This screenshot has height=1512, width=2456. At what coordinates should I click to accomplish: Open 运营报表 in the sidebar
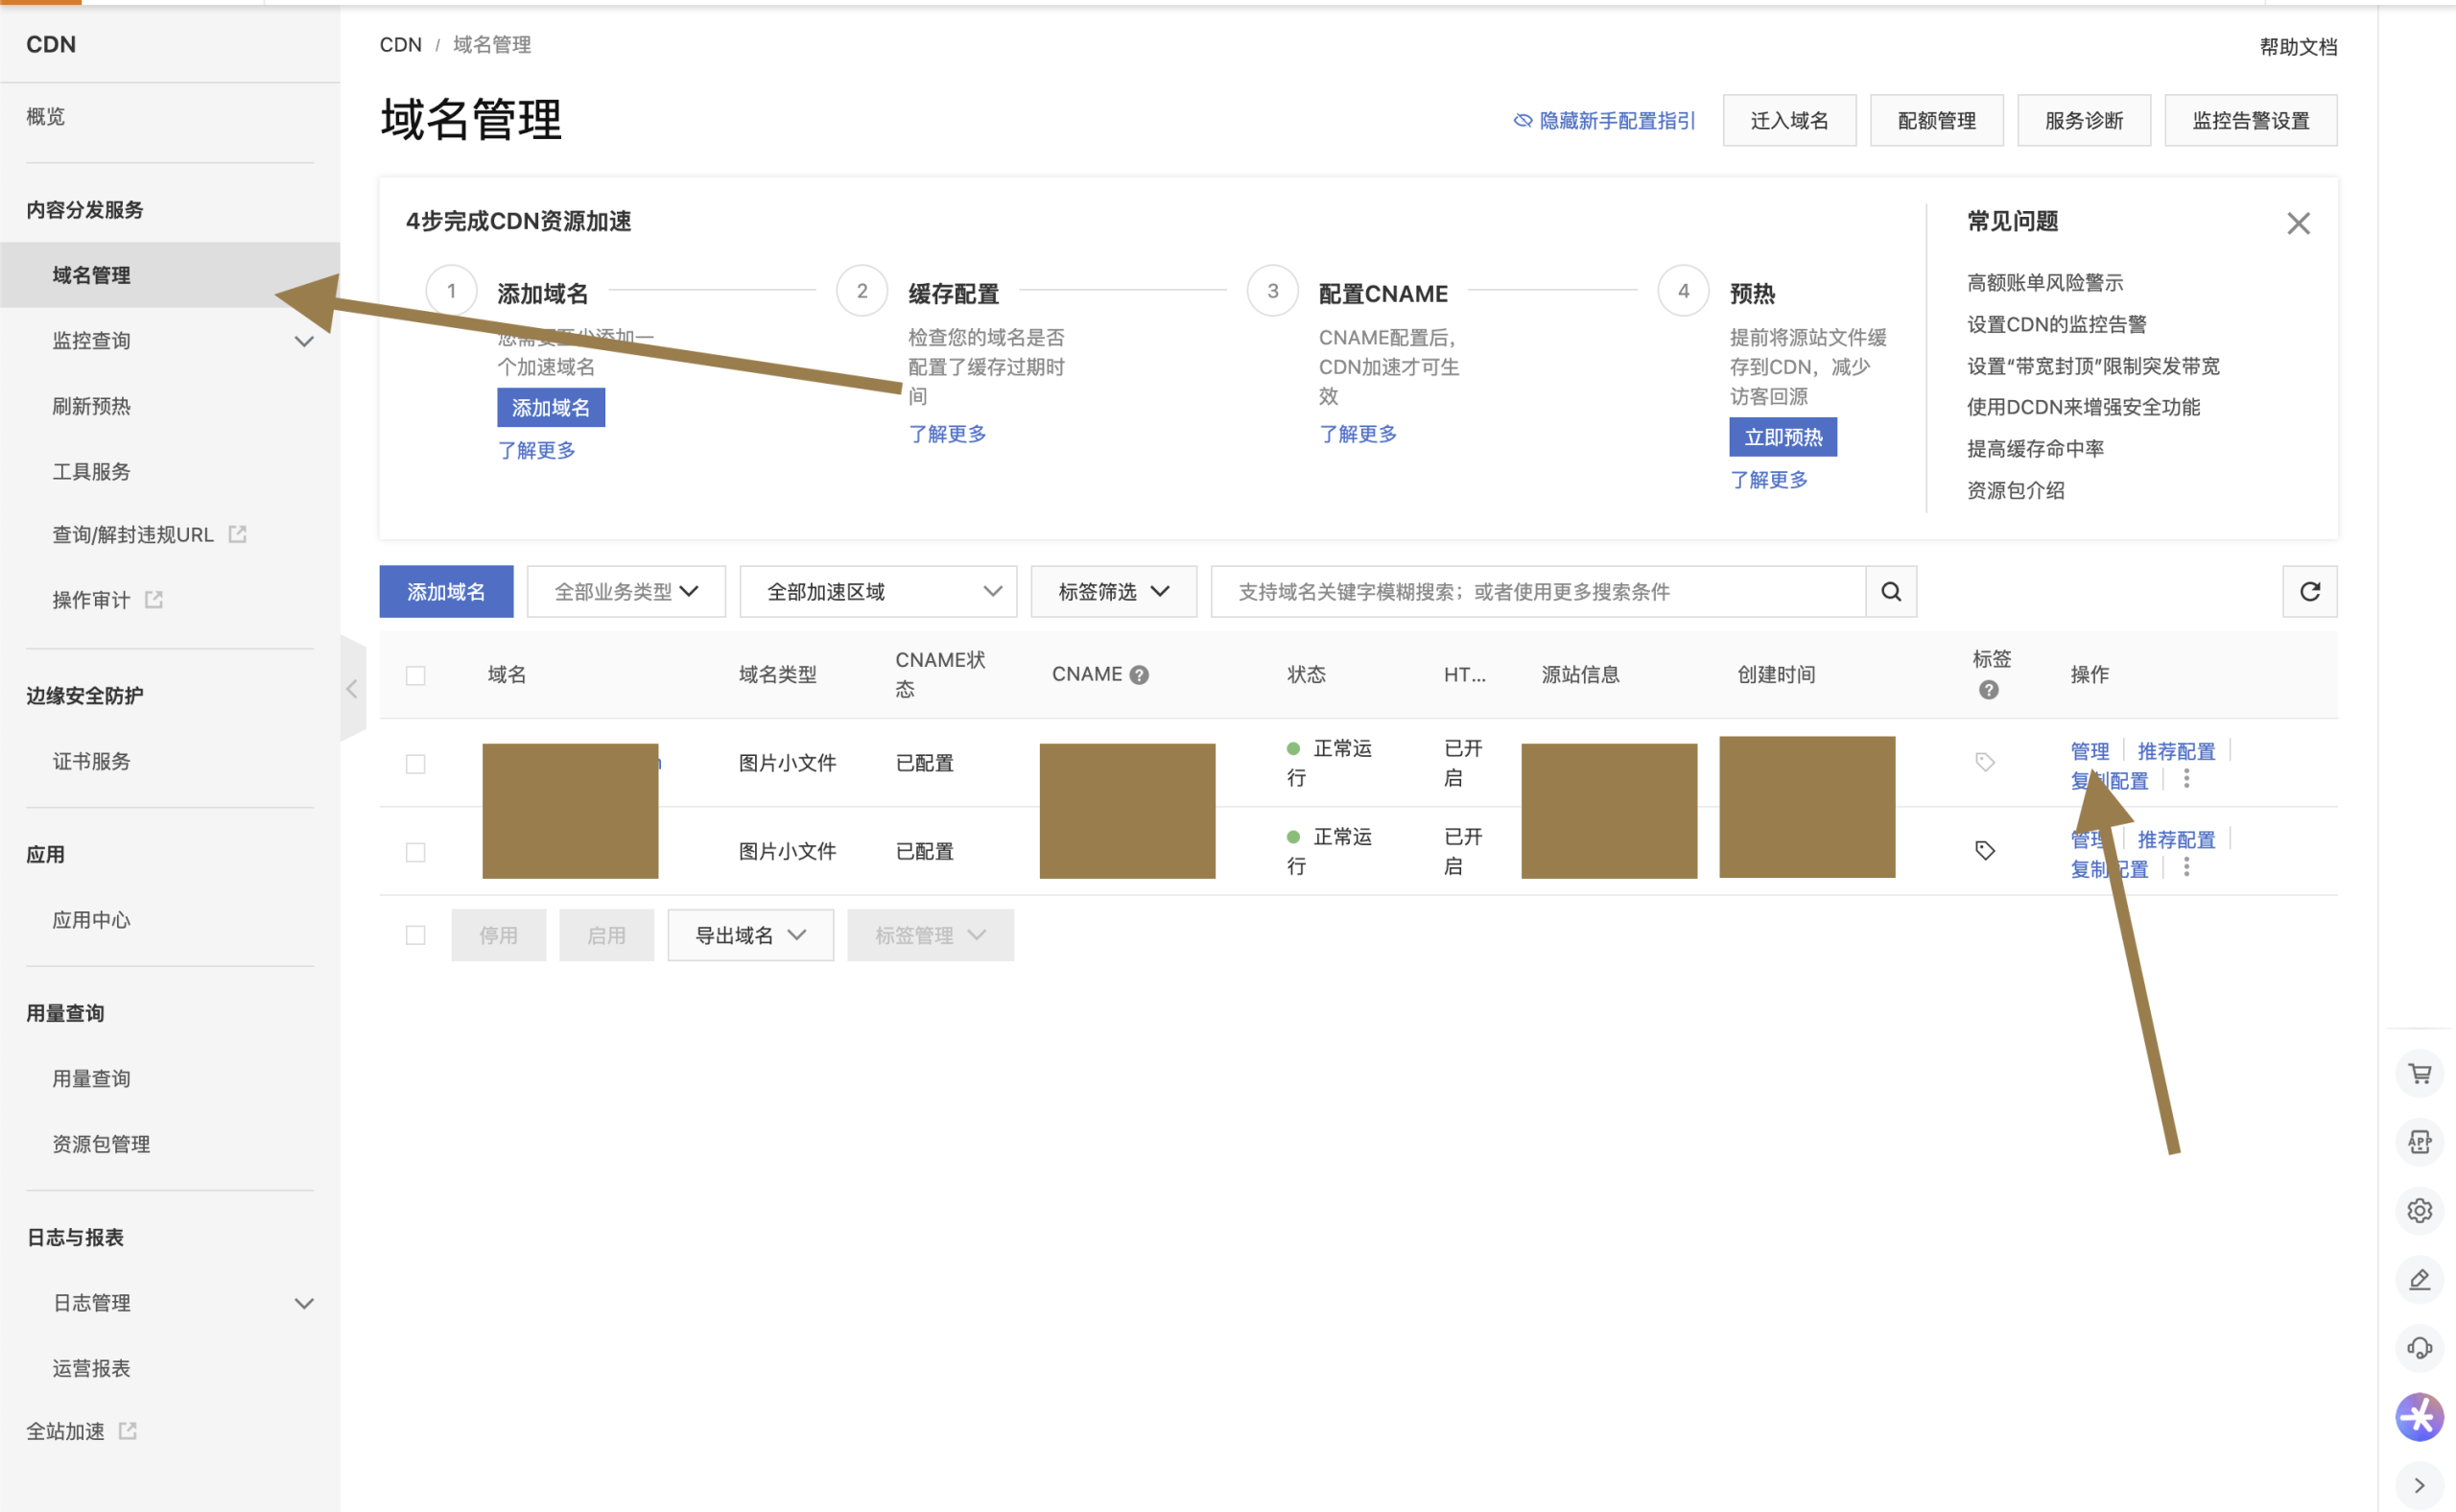(91, 1368)
